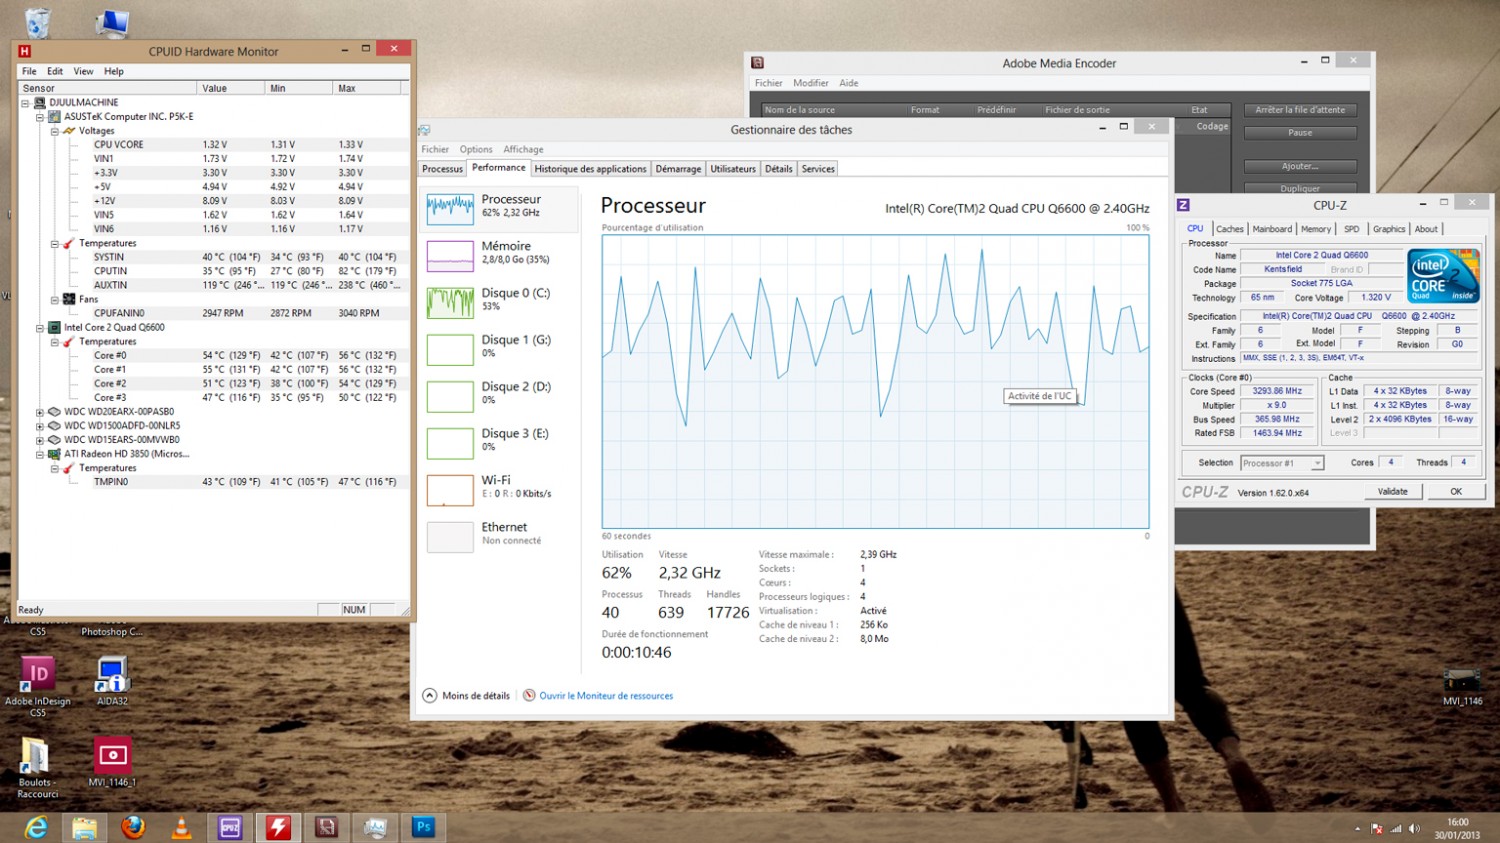Select the Adobe InDesign CS5 desktop icon
The height and width of the screenshot is (843, 1500).
[37, 677]
